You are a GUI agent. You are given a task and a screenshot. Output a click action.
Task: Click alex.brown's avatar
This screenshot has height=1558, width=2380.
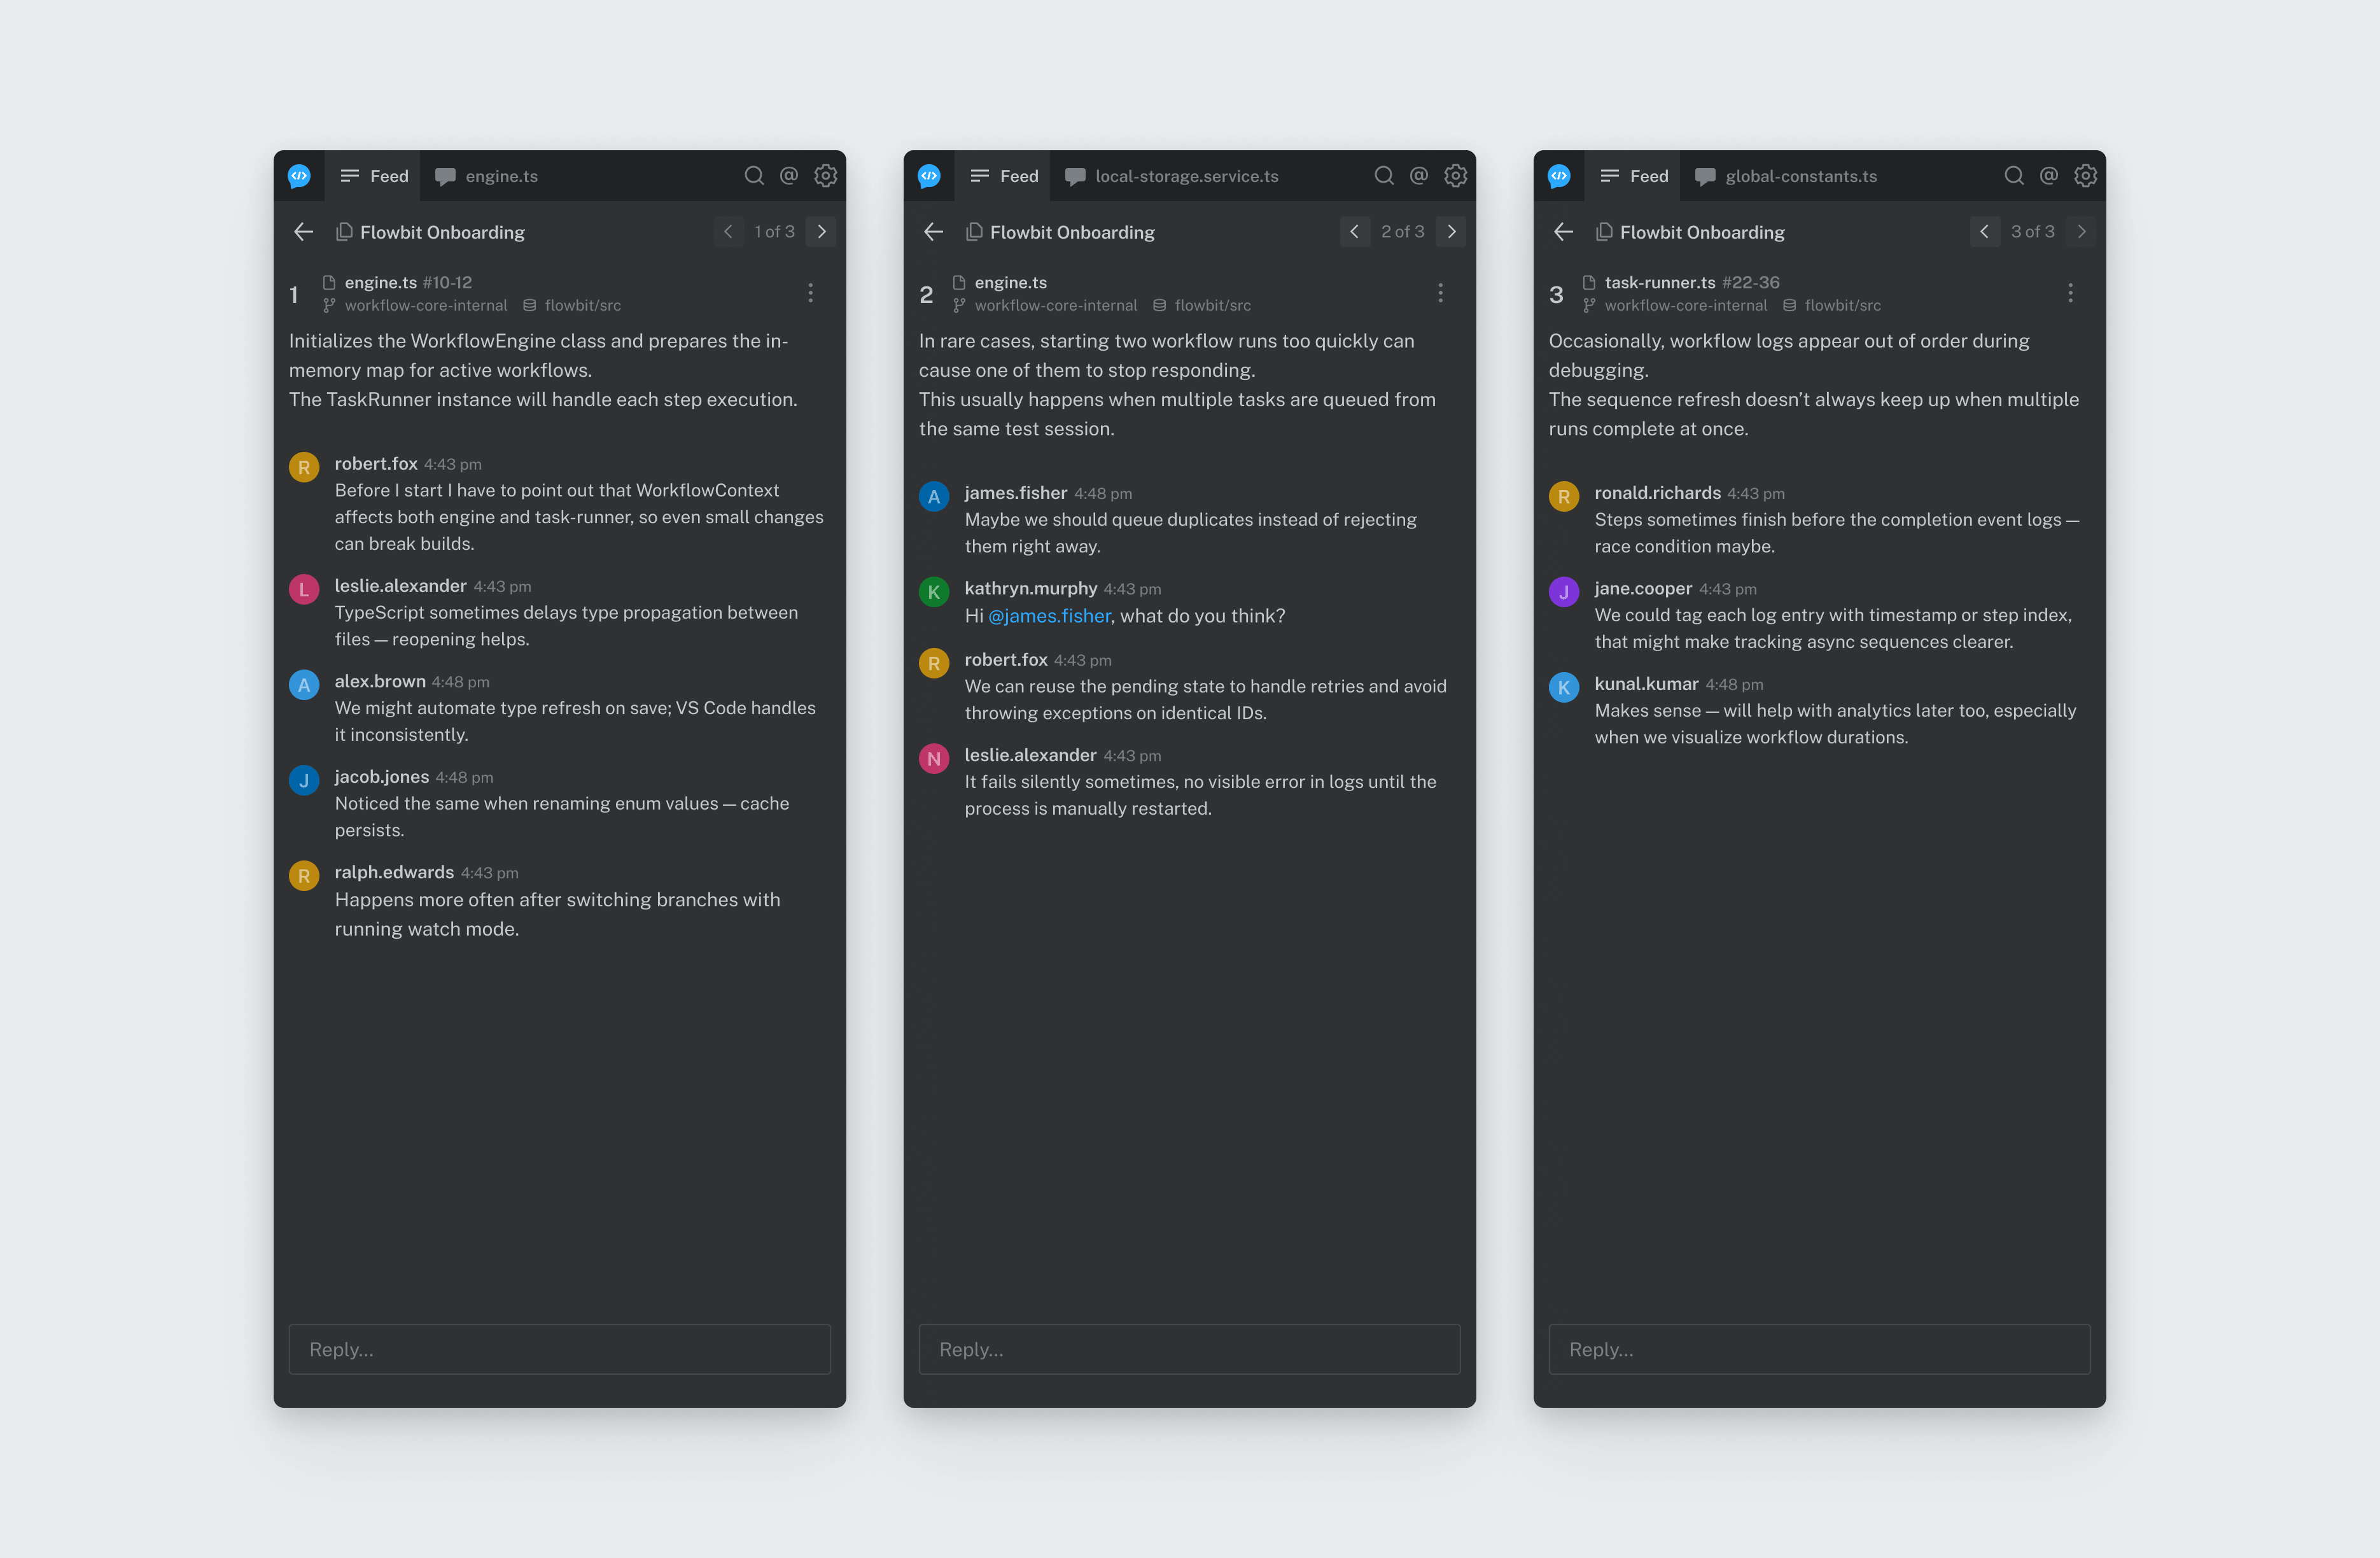pyautogui.click(x=304, y=685)
